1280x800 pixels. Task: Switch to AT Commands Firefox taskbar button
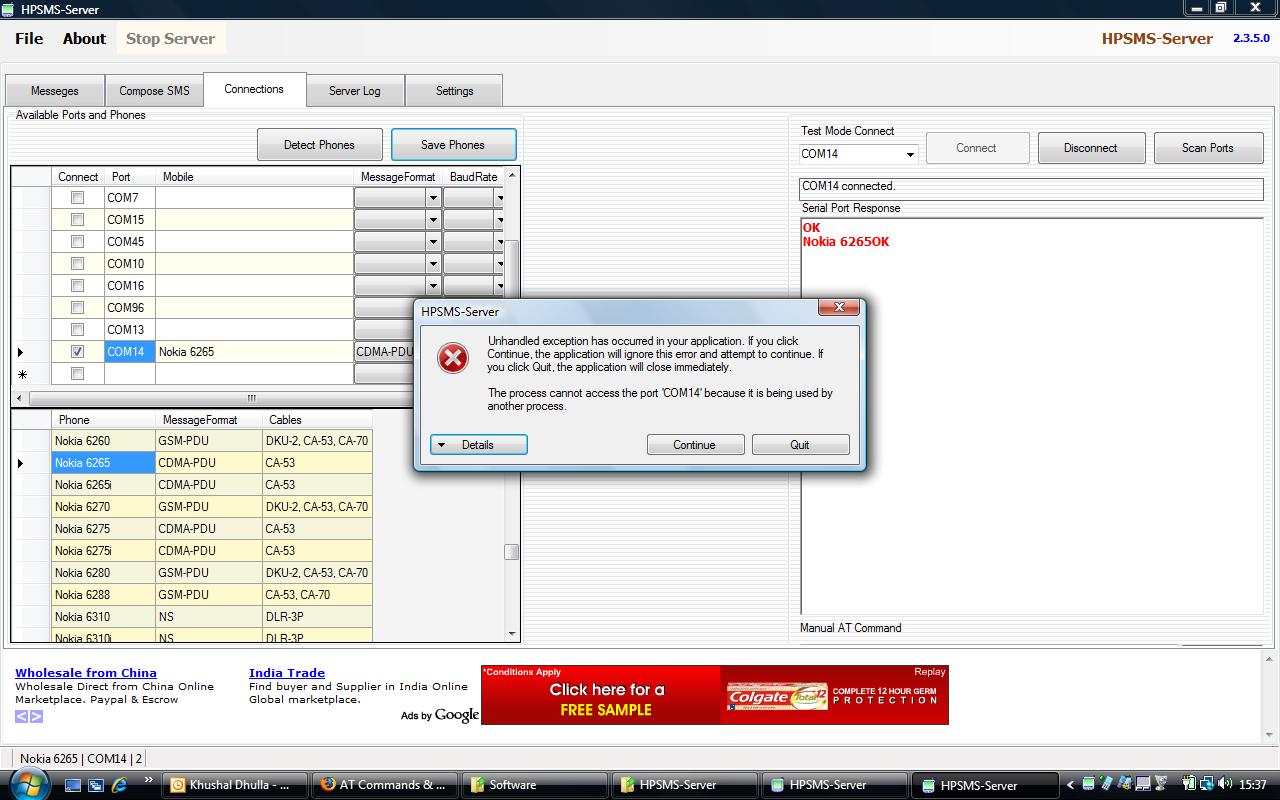[x=384, y=785]
